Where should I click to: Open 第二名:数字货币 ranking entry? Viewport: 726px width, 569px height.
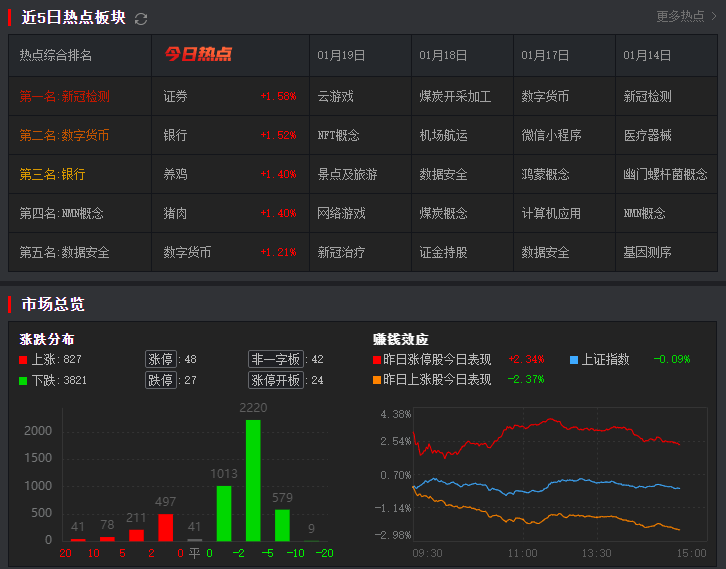[64, 135]
